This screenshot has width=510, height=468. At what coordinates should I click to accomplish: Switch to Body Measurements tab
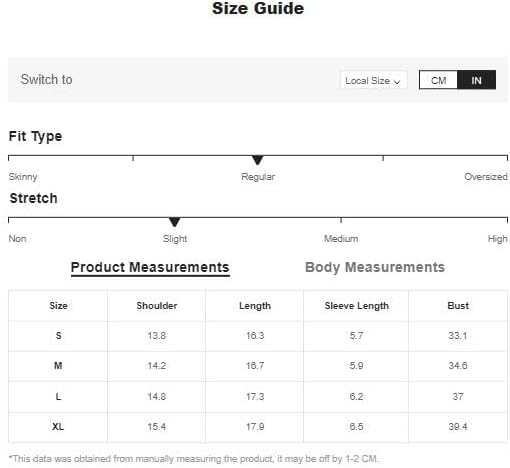tap(375, 267)
